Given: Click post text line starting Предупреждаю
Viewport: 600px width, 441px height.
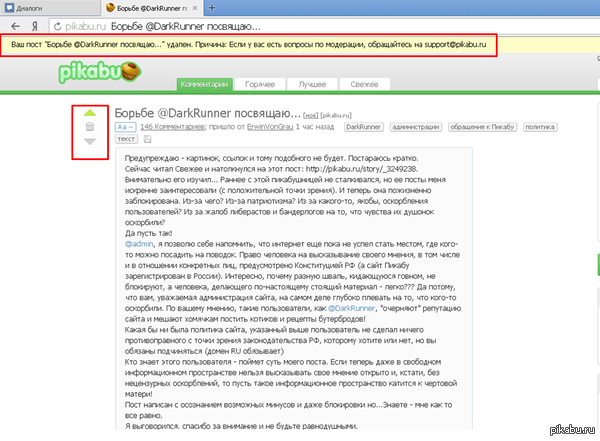Looking at the screenshot, I should tap(272, 158).
